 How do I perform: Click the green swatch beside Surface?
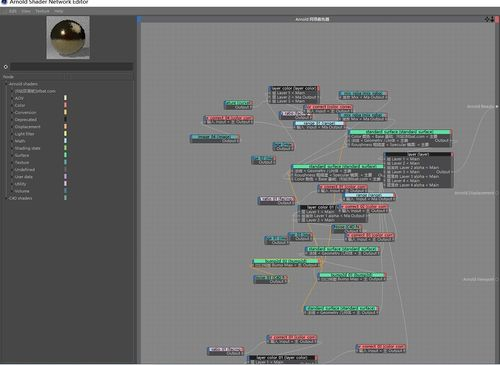coord(65,155)
